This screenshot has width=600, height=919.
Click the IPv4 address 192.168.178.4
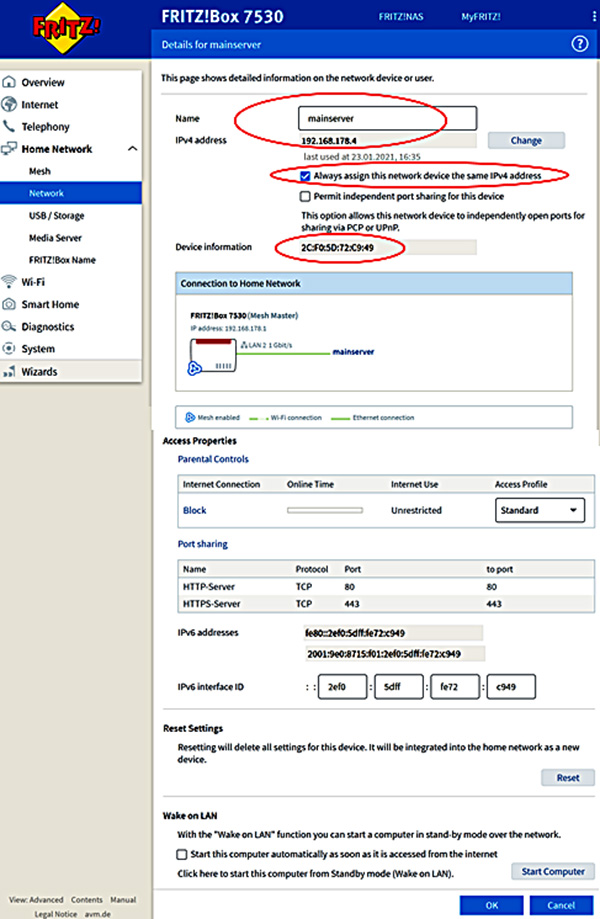[329, 141]
